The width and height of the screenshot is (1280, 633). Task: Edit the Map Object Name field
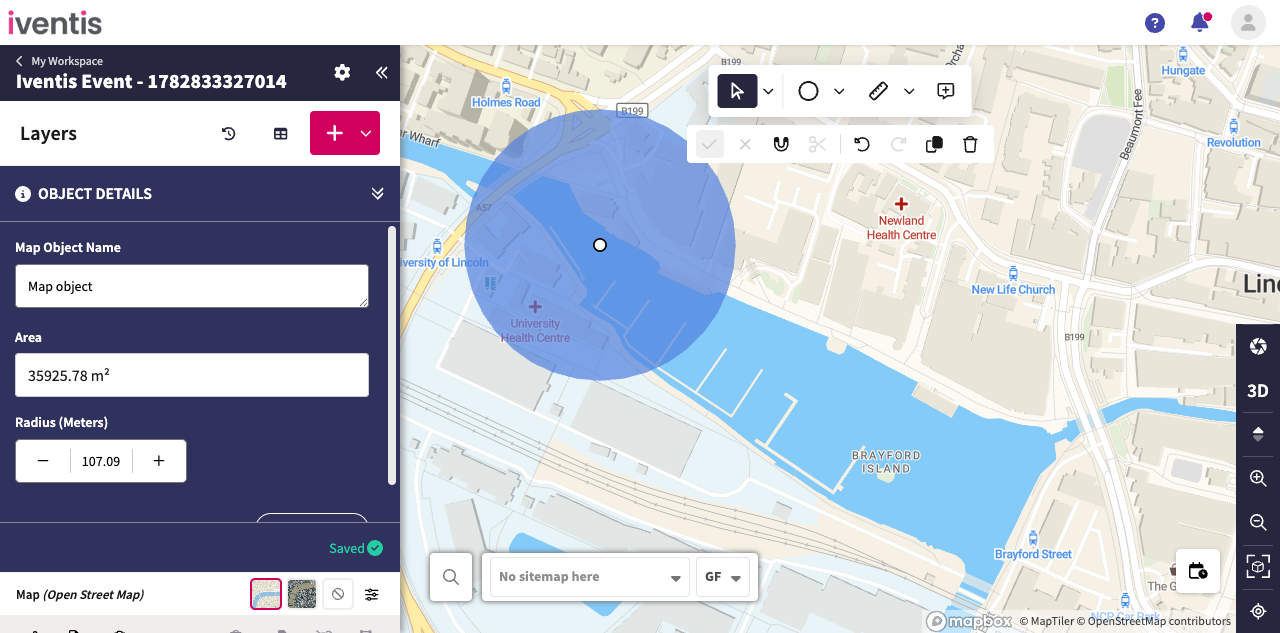[192, 286]
